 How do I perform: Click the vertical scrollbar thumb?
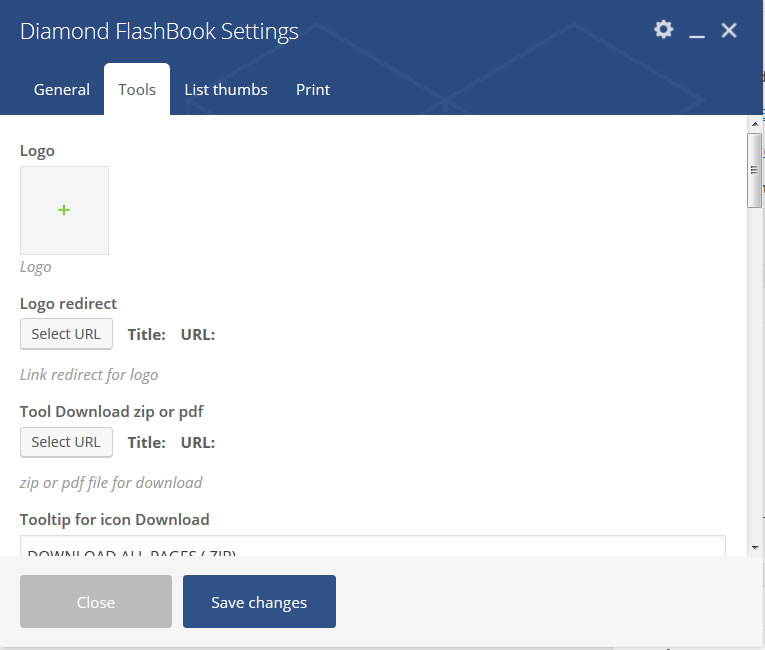click(x=754, y=170)
